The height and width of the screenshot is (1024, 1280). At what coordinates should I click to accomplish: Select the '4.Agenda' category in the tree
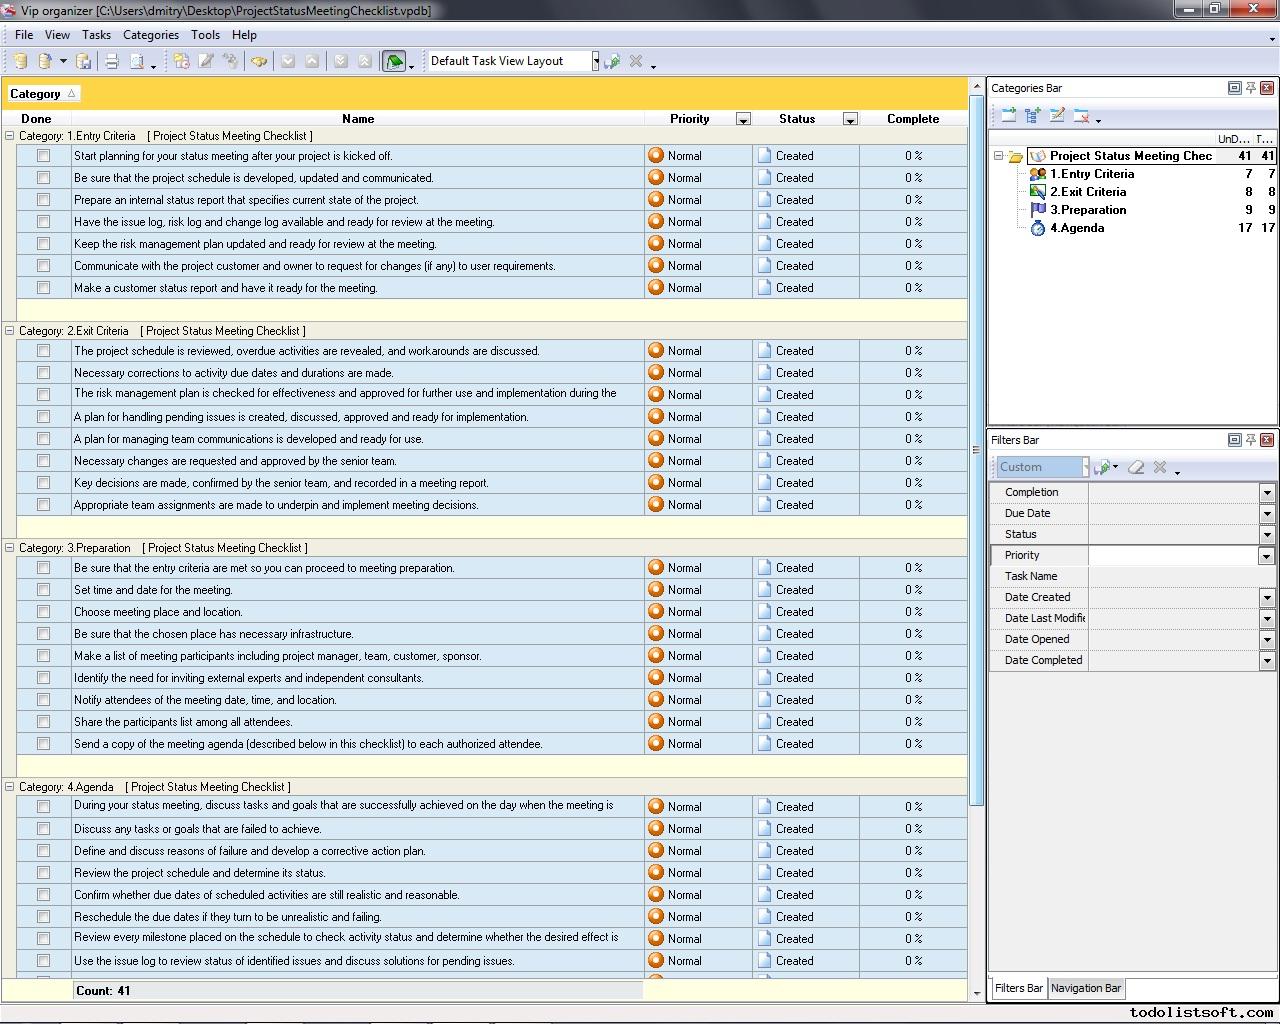(x=1077, y=228)
